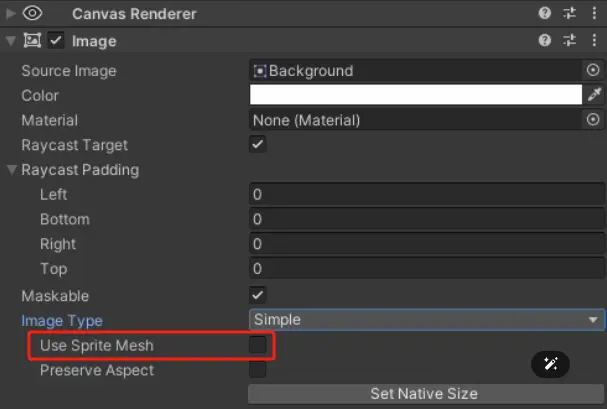Click the Background sprite icon in Source Image
The height and width of the screenshot is (409, 607).
coord(260,71)
